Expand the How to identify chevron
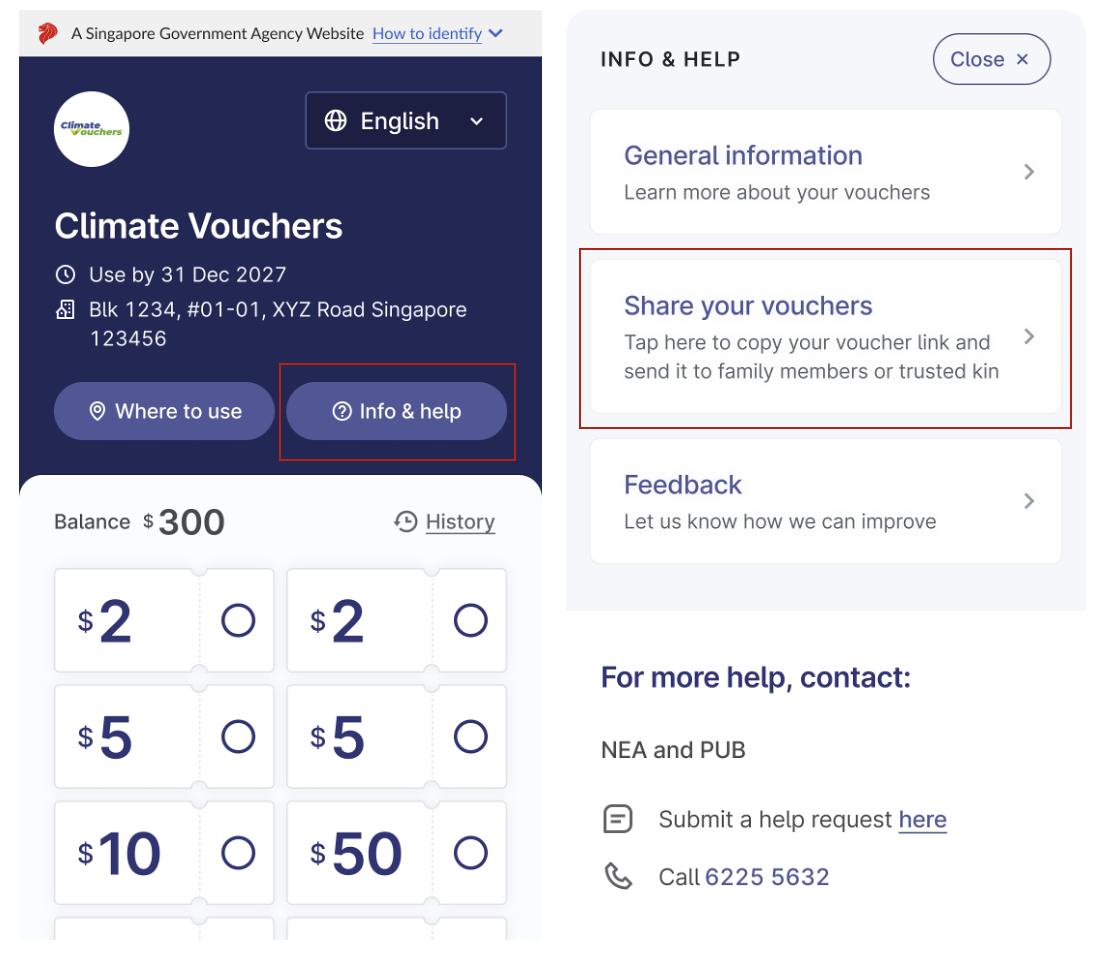This screenshot has height=958, width=1102. [x=495, y=33]
